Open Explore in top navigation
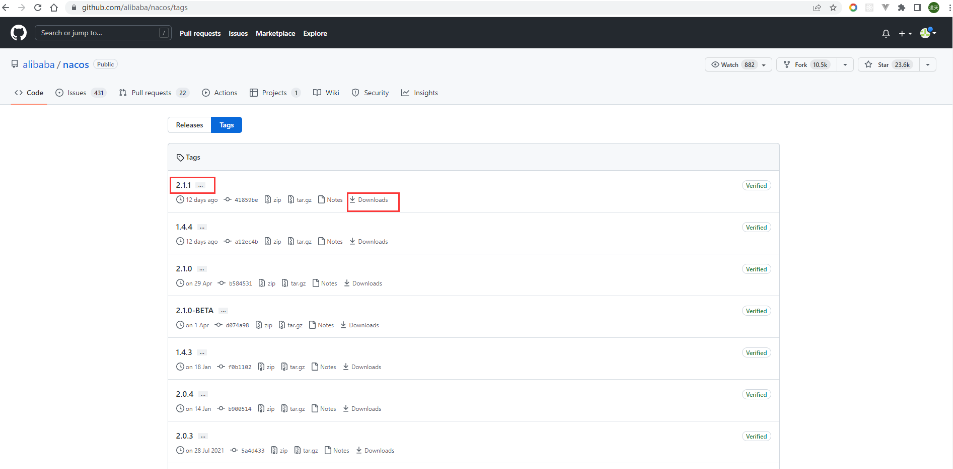This screenshot has height=469, width=953. coord(315,34)
